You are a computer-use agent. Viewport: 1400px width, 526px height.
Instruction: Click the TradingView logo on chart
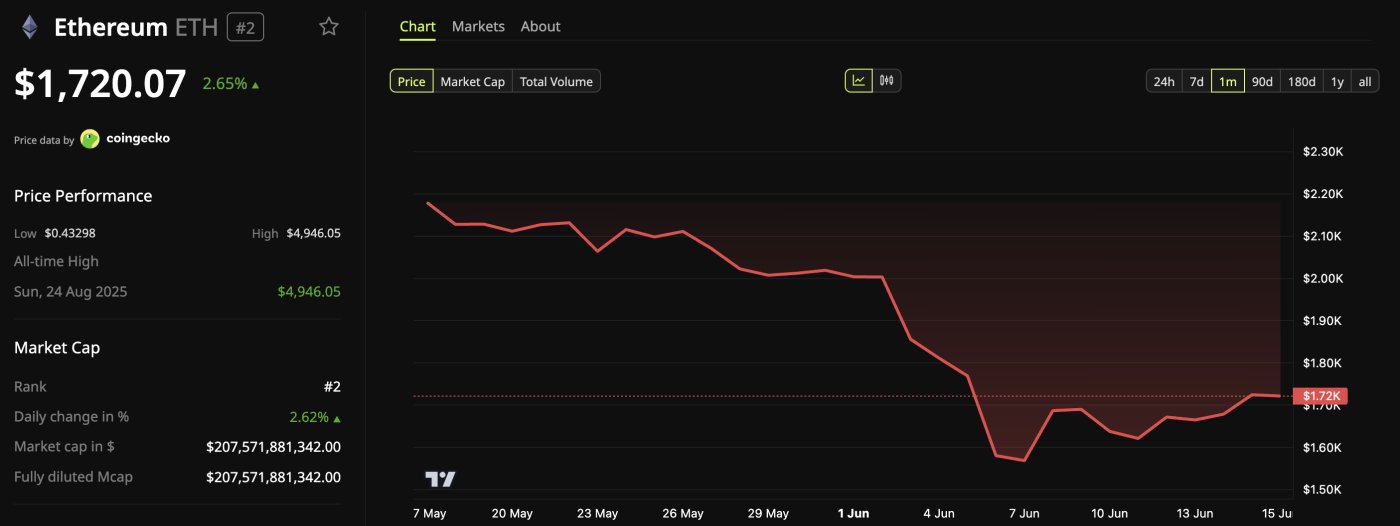[440, 479]
